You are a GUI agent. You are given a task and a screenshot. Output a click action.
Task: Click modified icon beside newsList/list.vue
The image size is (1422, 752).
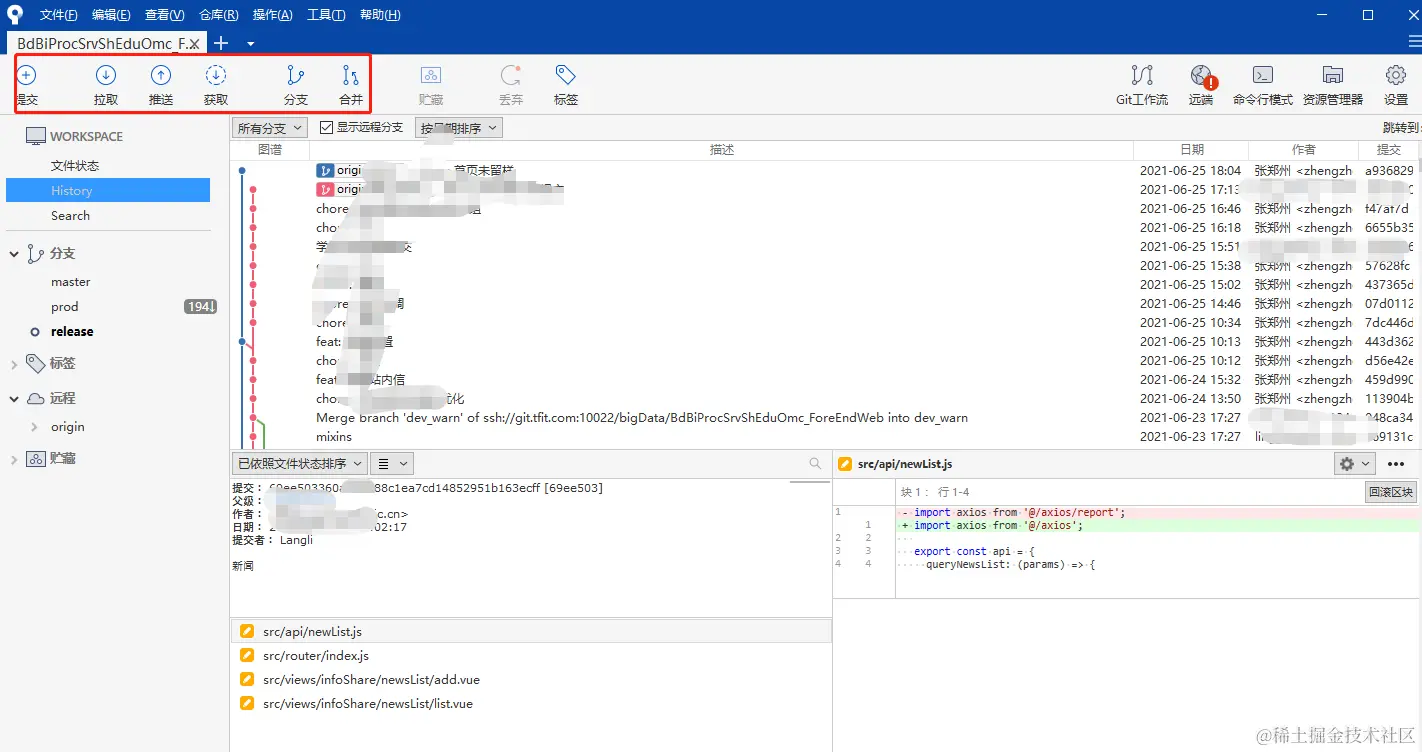pos(247,704)
